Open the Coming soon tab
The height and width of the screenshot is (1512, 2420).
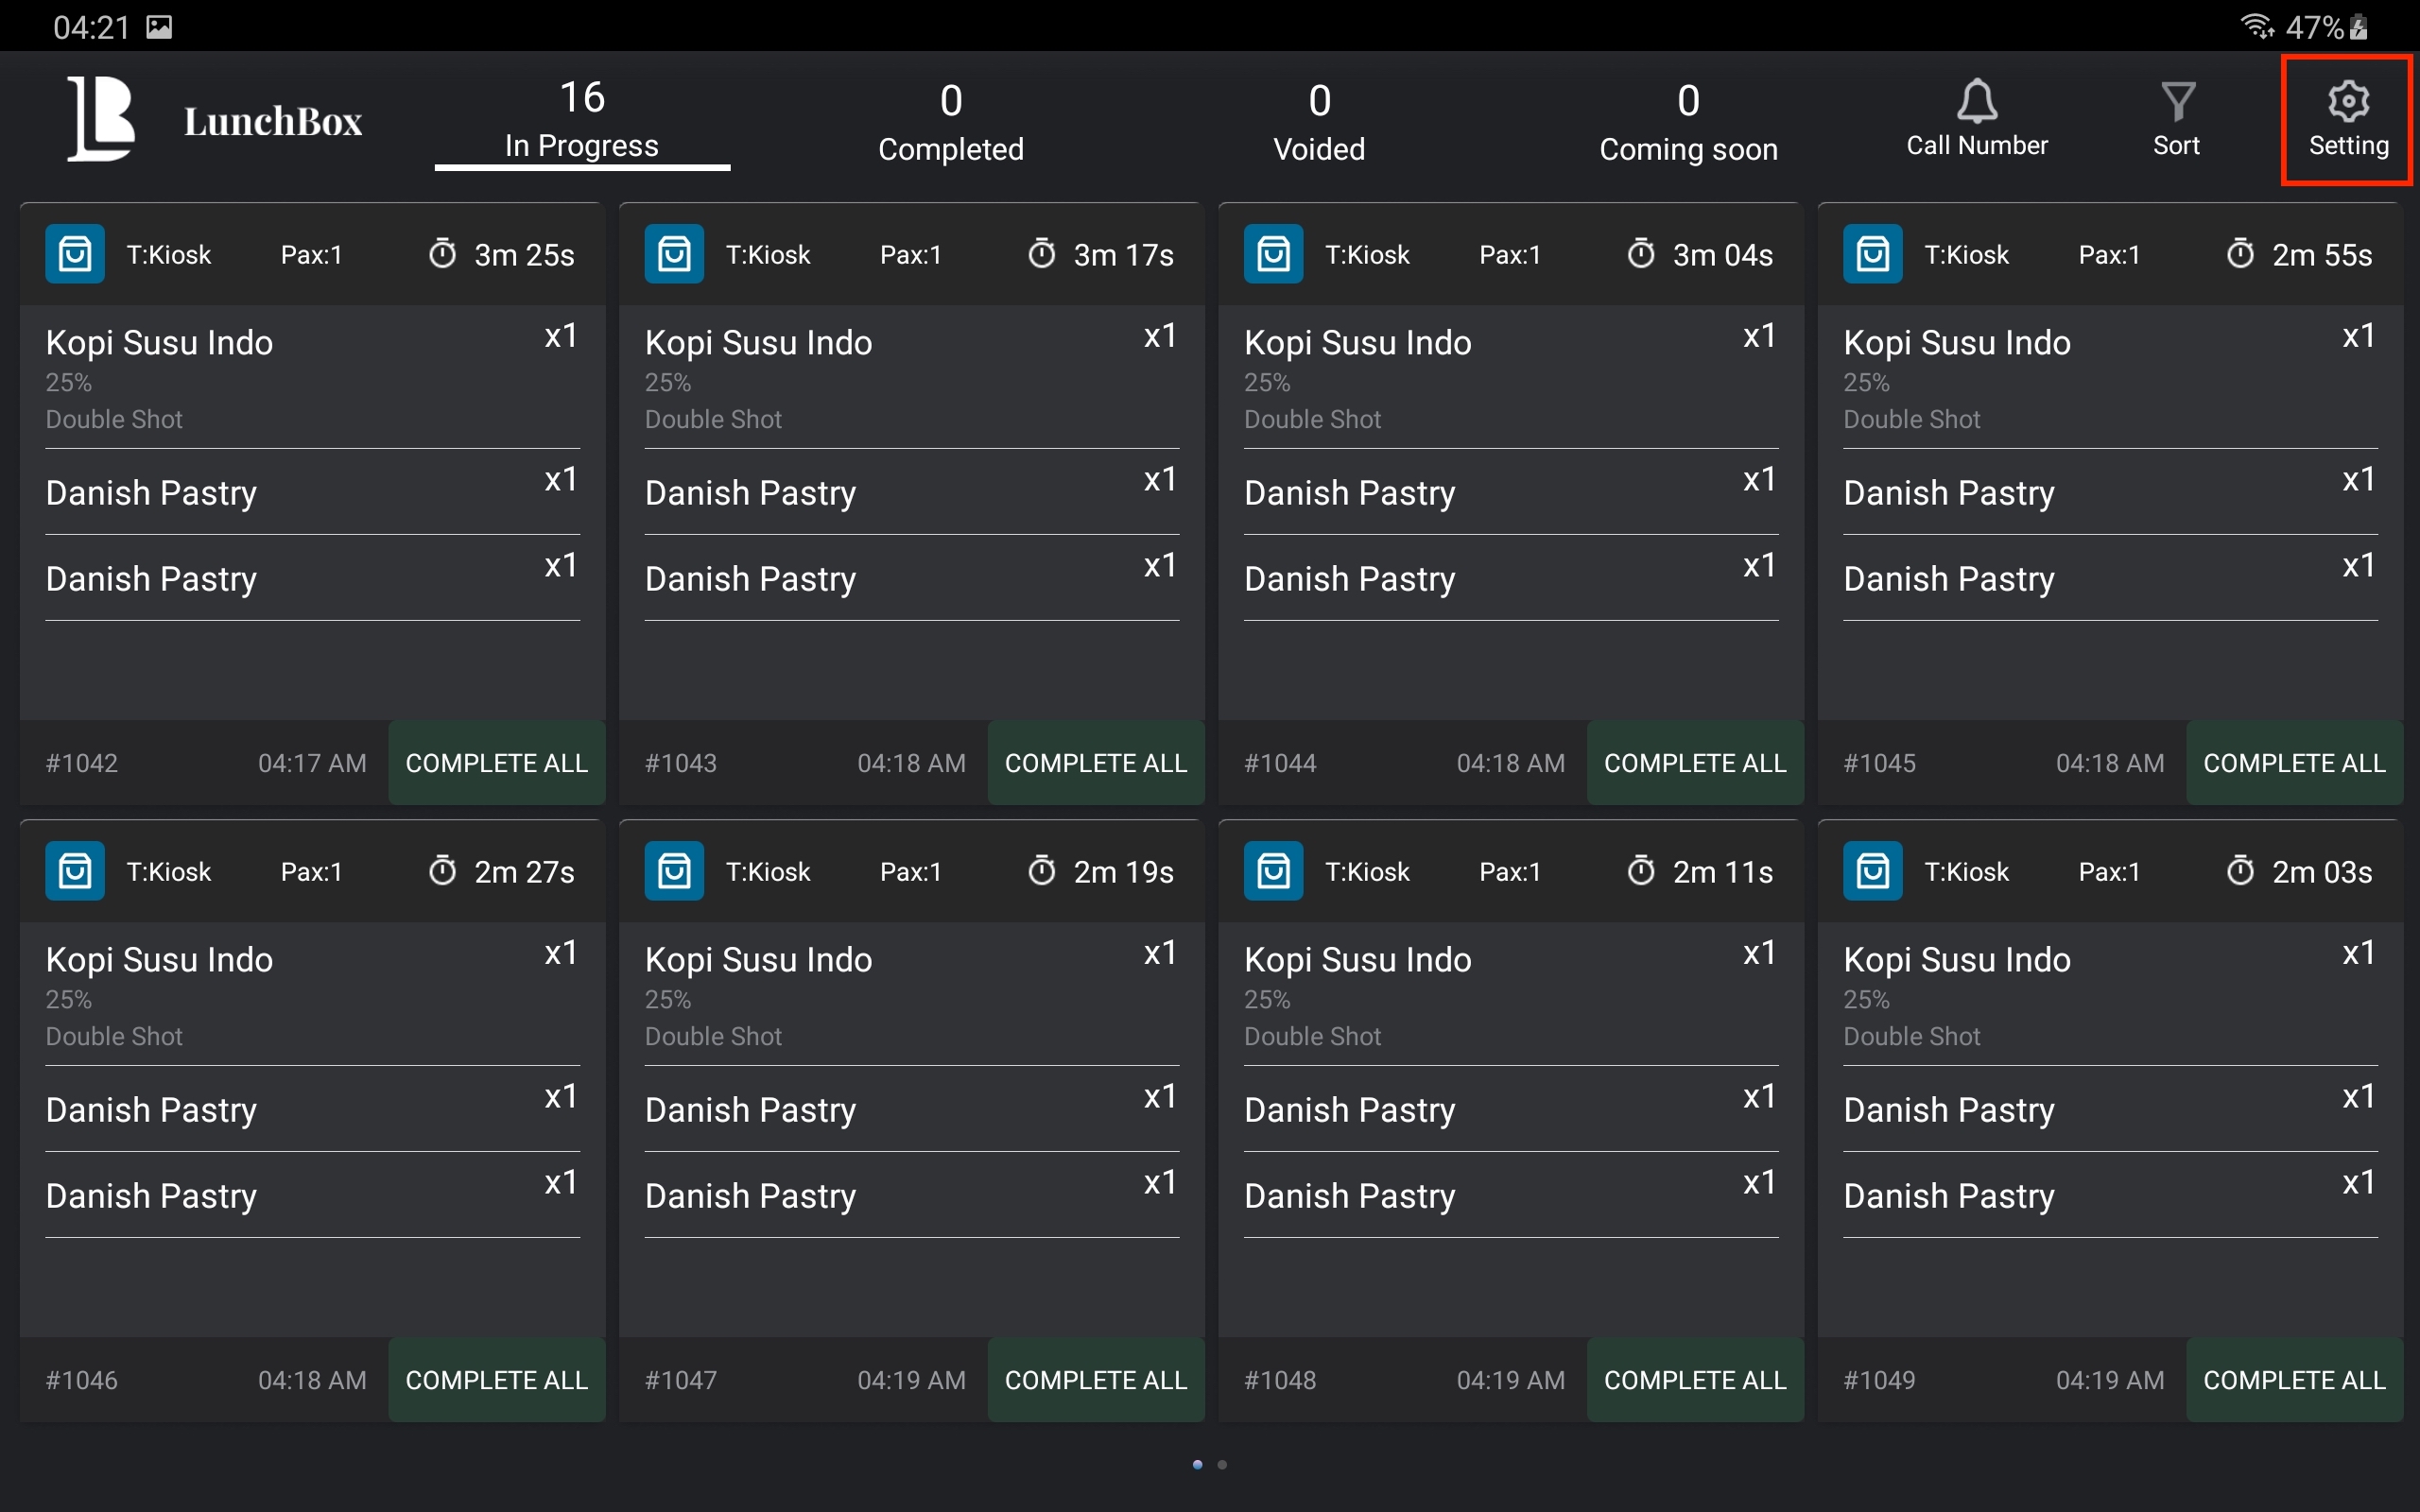pyautogui.click(x=1688, y=122)
